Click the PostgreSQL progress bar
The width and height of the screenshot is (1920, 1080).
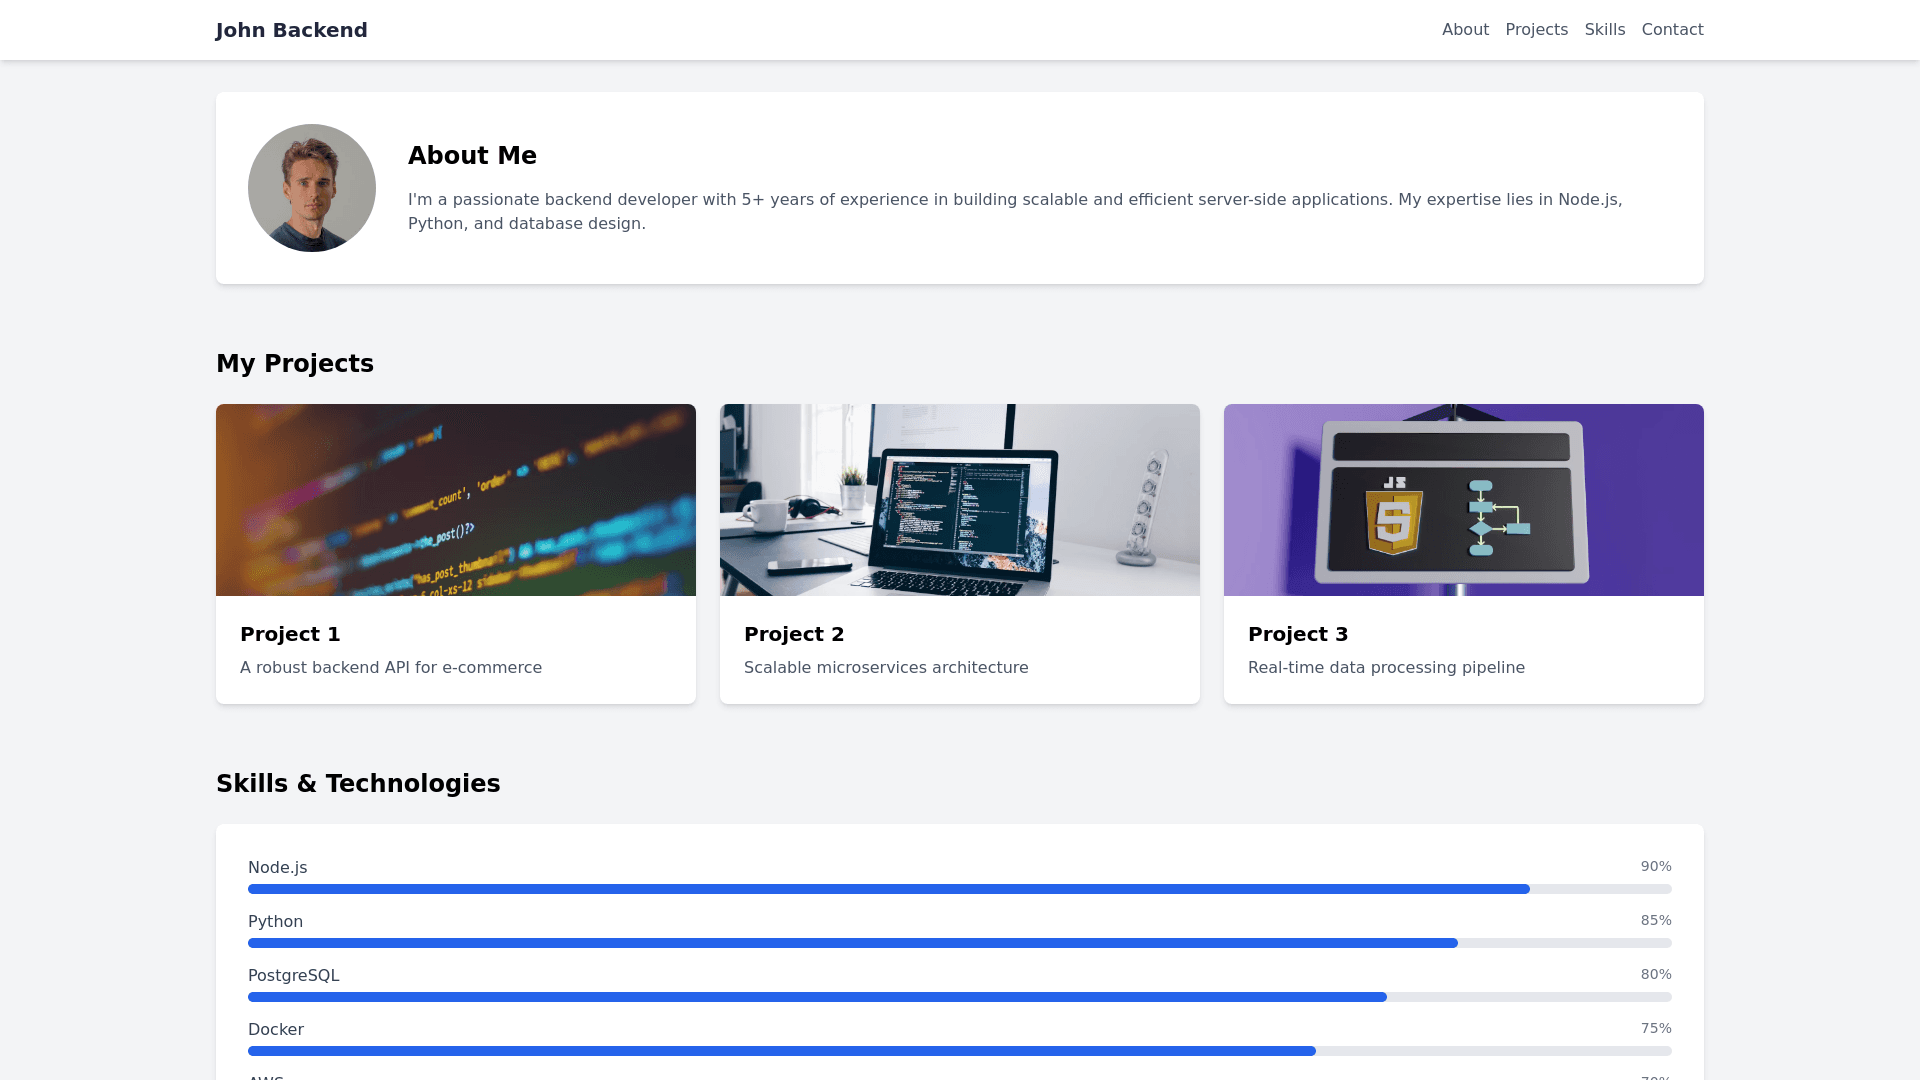pos(960,997)
